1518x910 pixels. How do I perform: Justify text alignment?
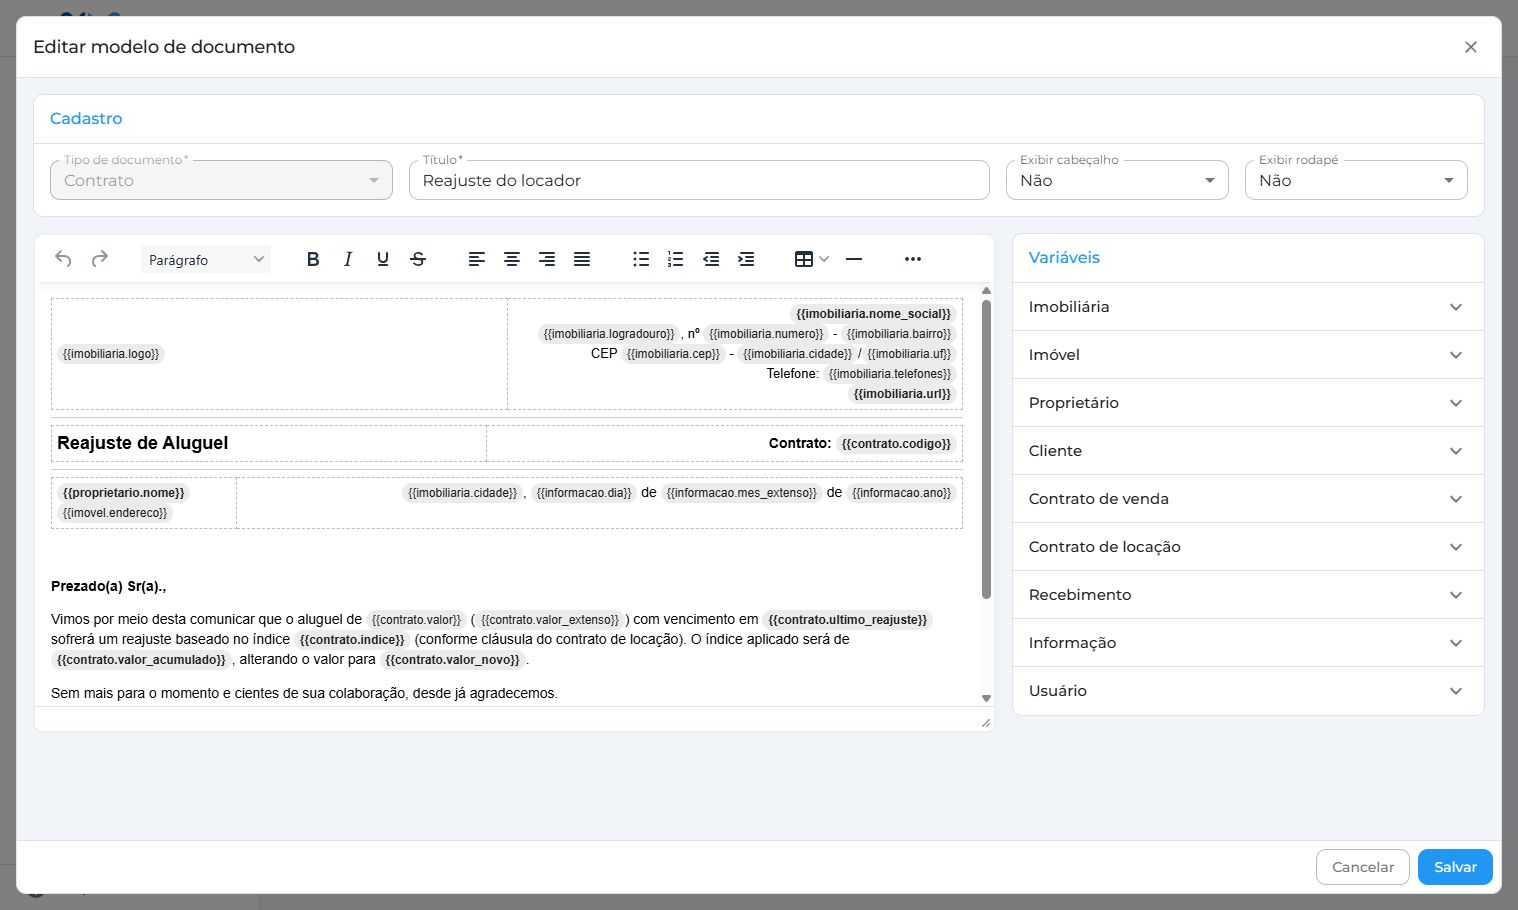(582, 259)
